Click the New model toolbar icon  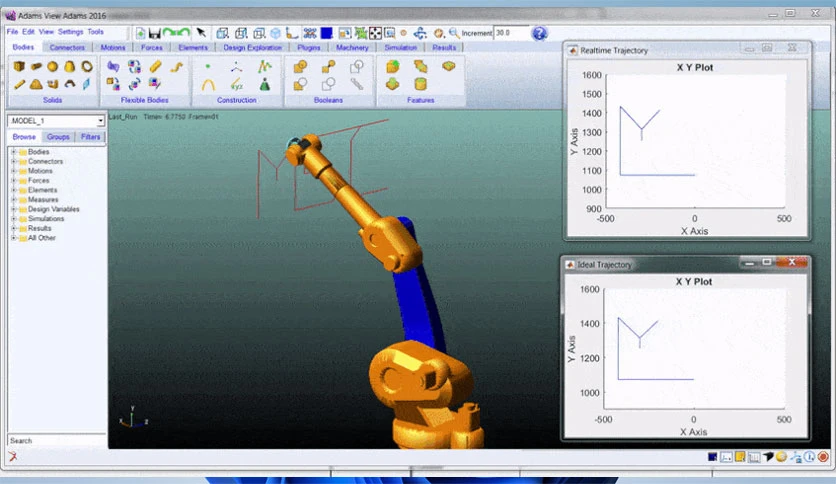pos(140,34)
